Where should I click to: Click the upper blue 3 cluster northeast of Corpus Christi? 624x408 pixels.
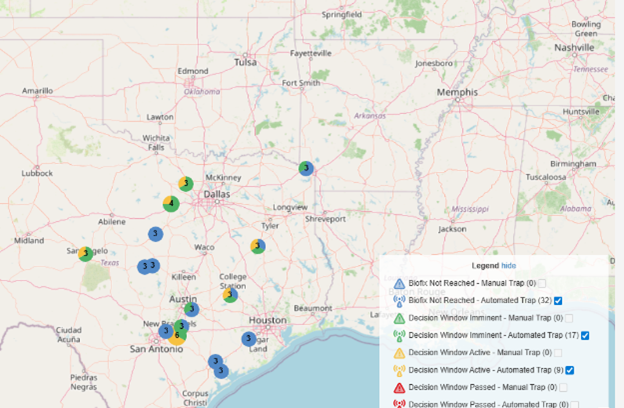pyautogui.click(x=215, y=361)
